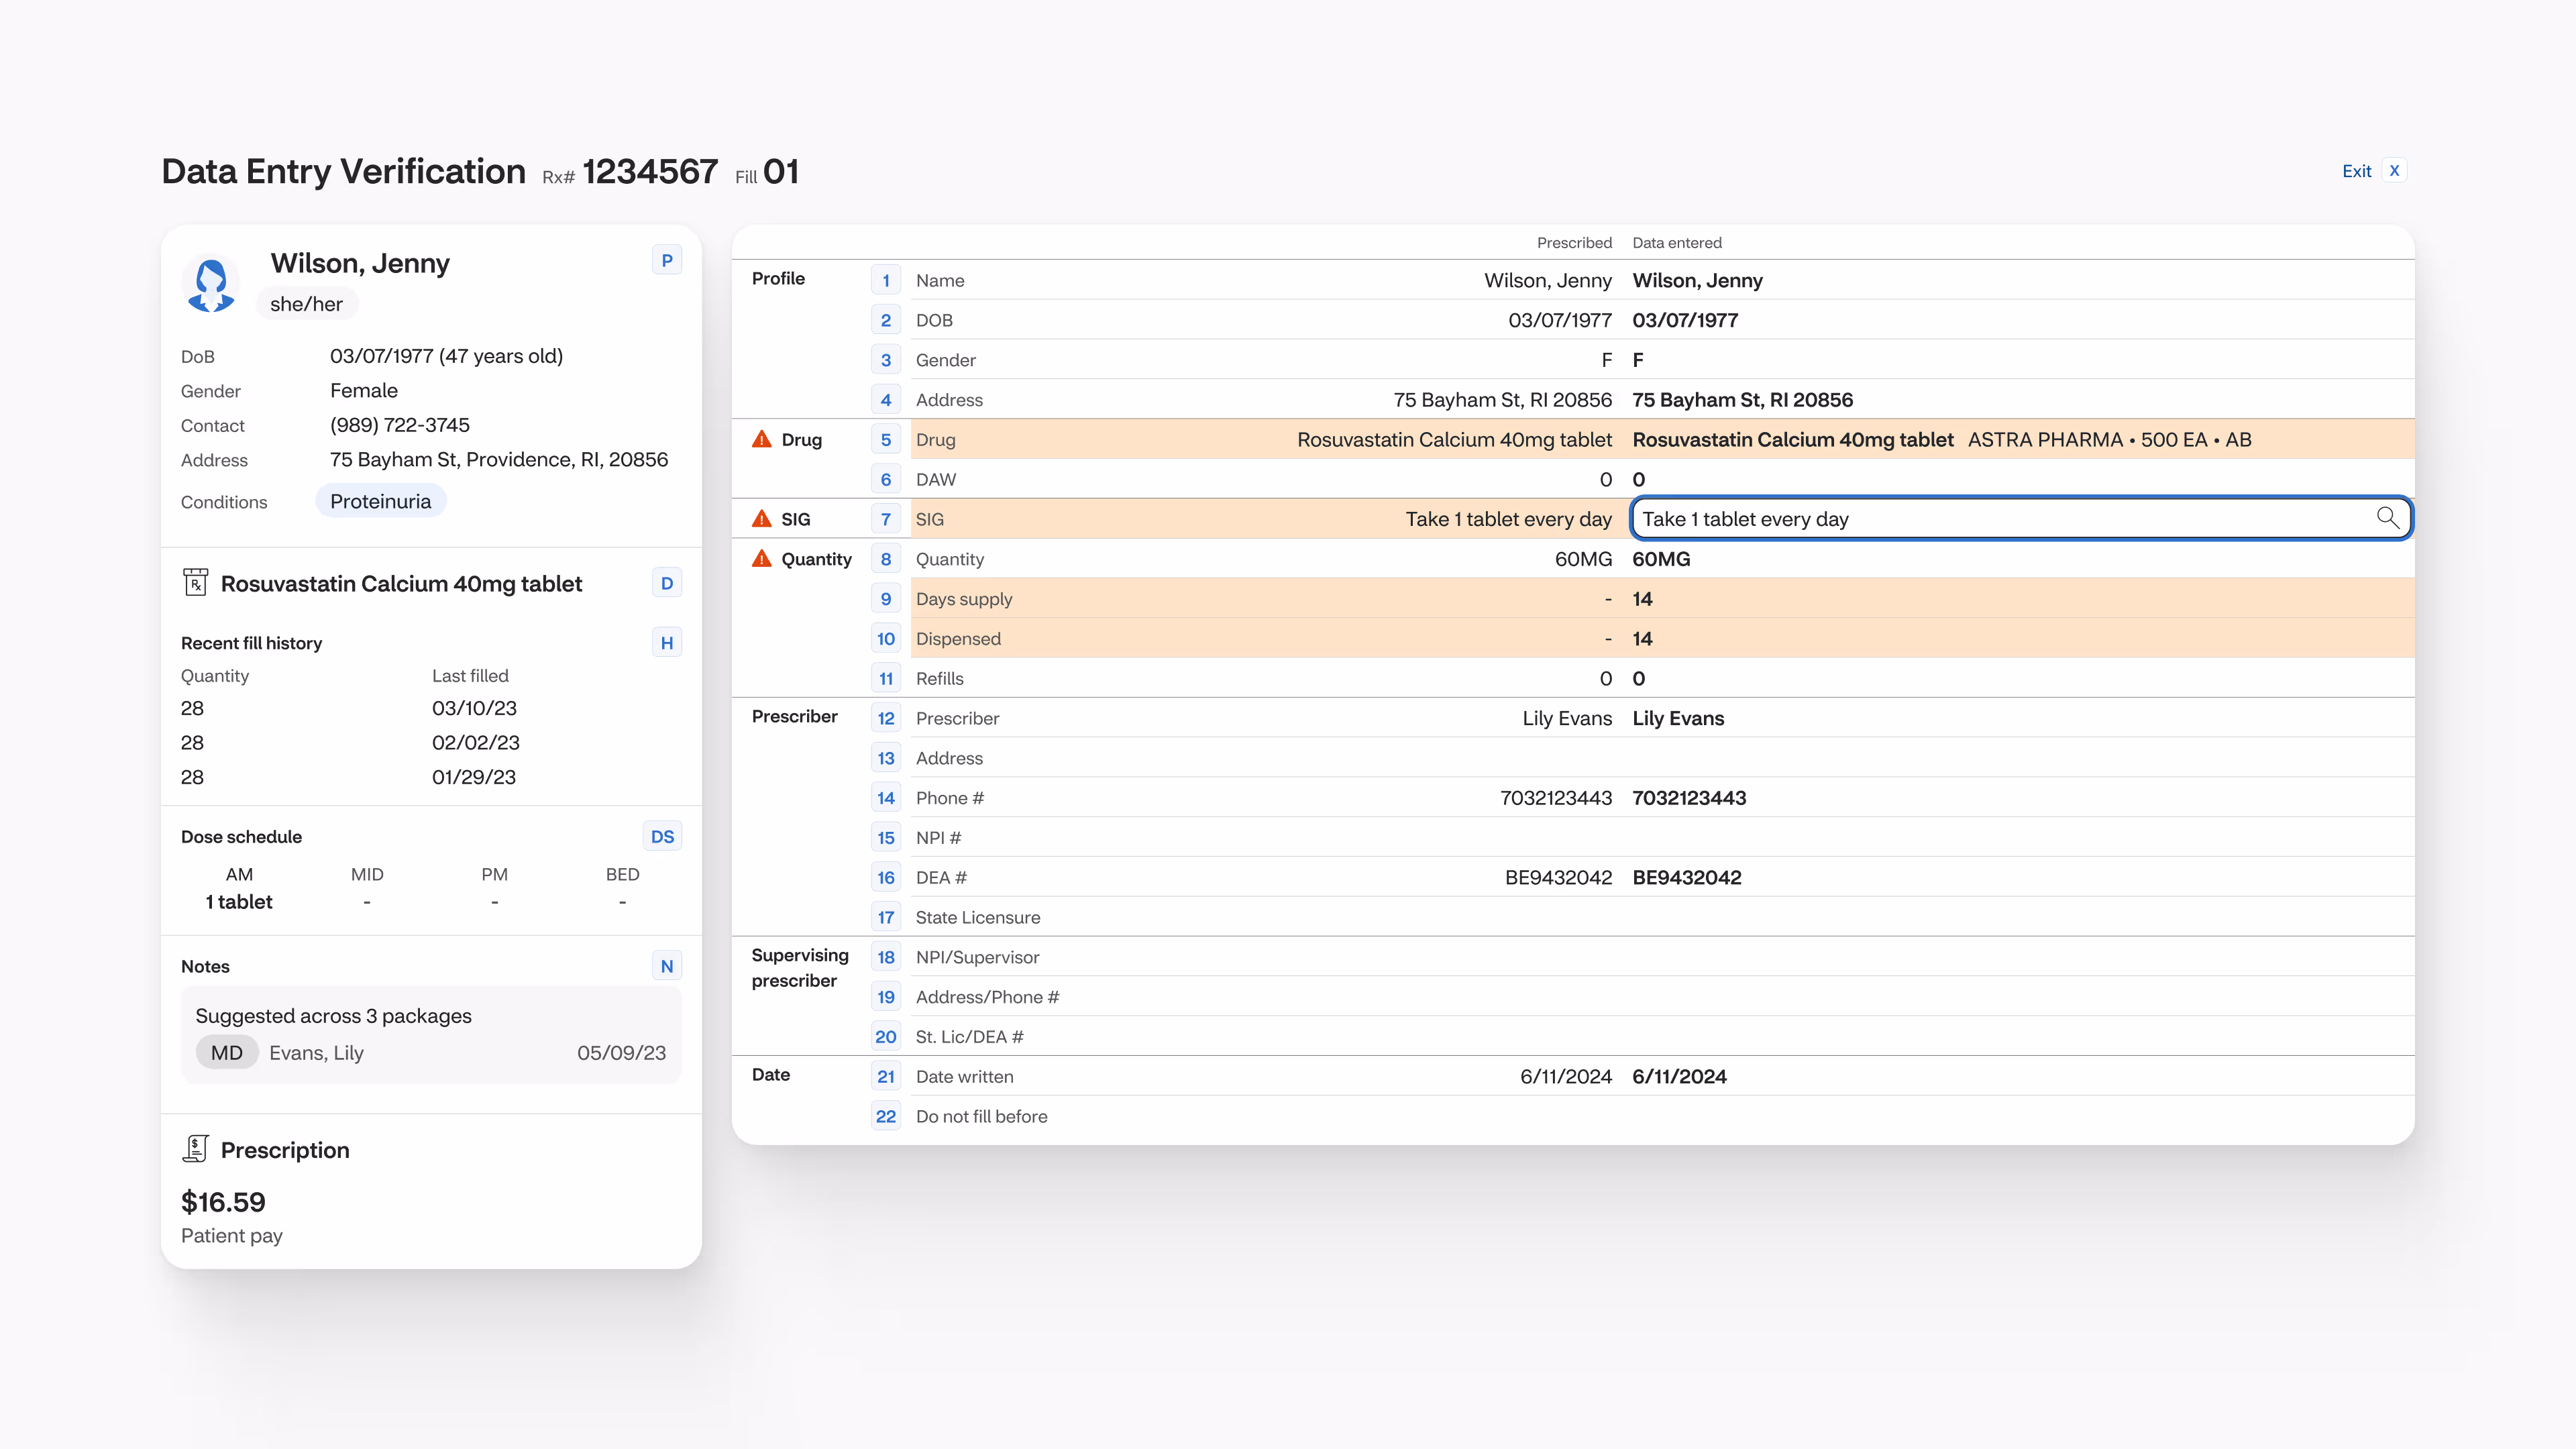This screenshot has width=2576, height=1449.
Task: Click the patient avatar icon
Action: [x=211, y=285]
